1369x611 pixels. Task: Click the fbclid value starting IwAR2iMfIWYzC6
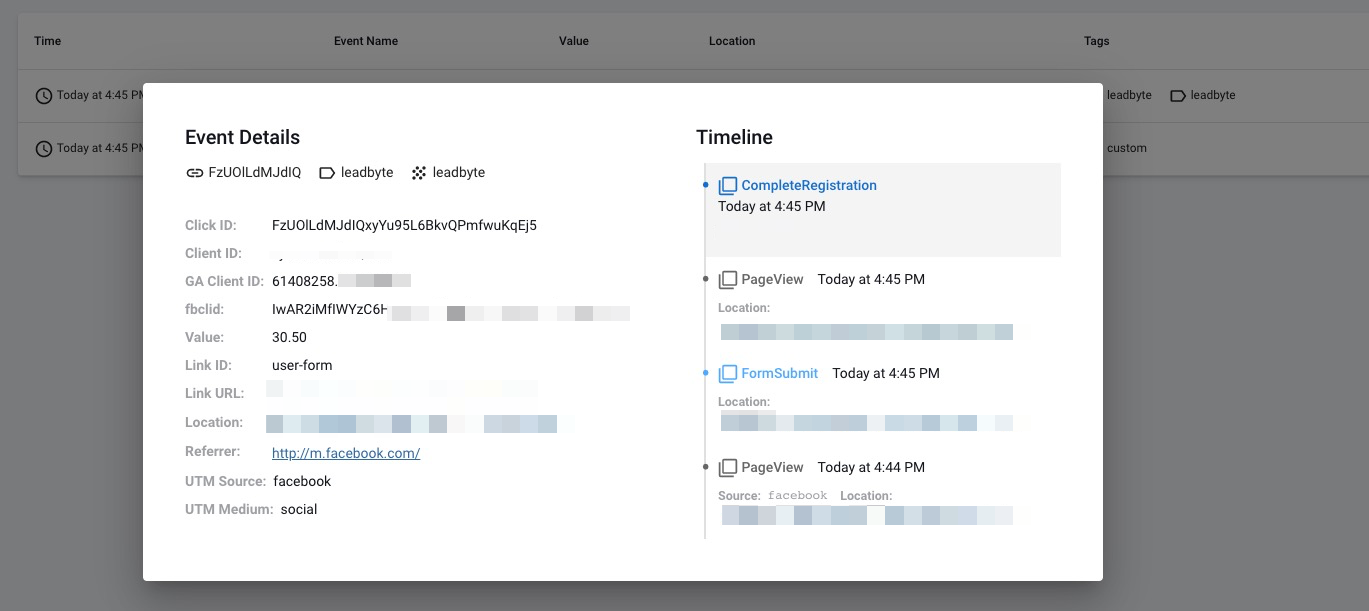329,310
